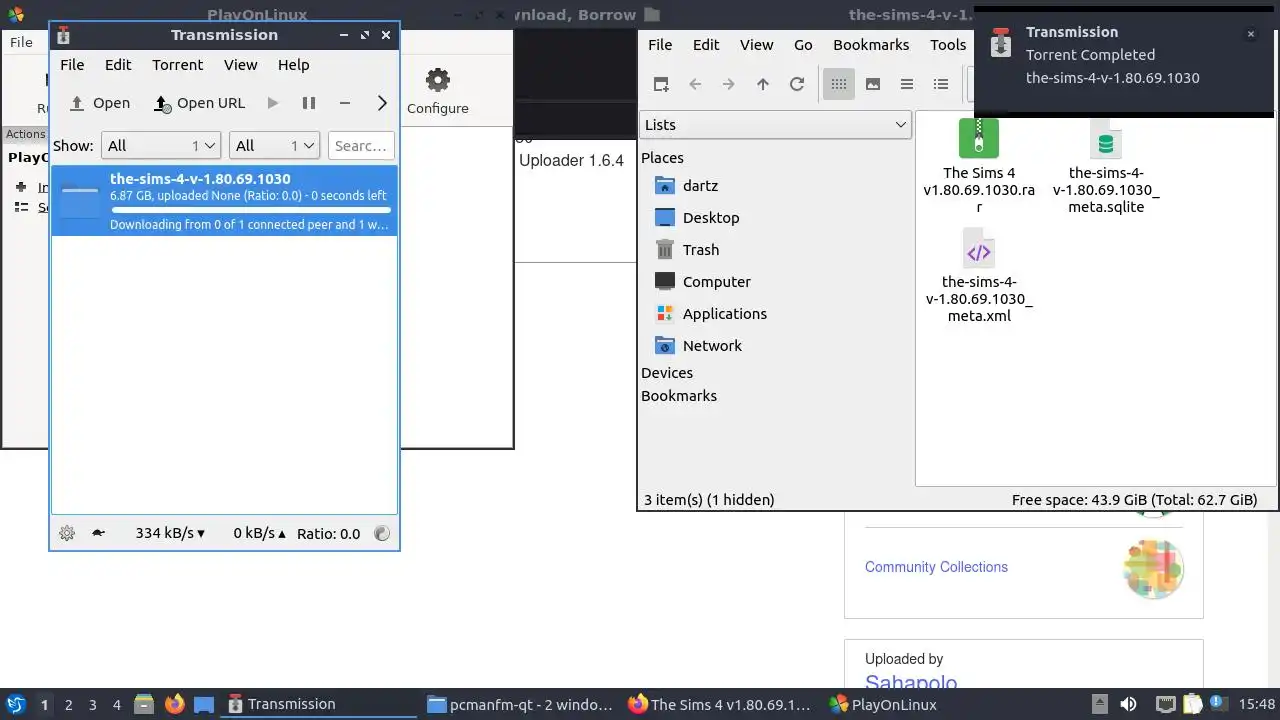This screenshot has height=720, width=1280.
Task: Open Configure in PlayOnLinux toolbar
Action: 437,91
